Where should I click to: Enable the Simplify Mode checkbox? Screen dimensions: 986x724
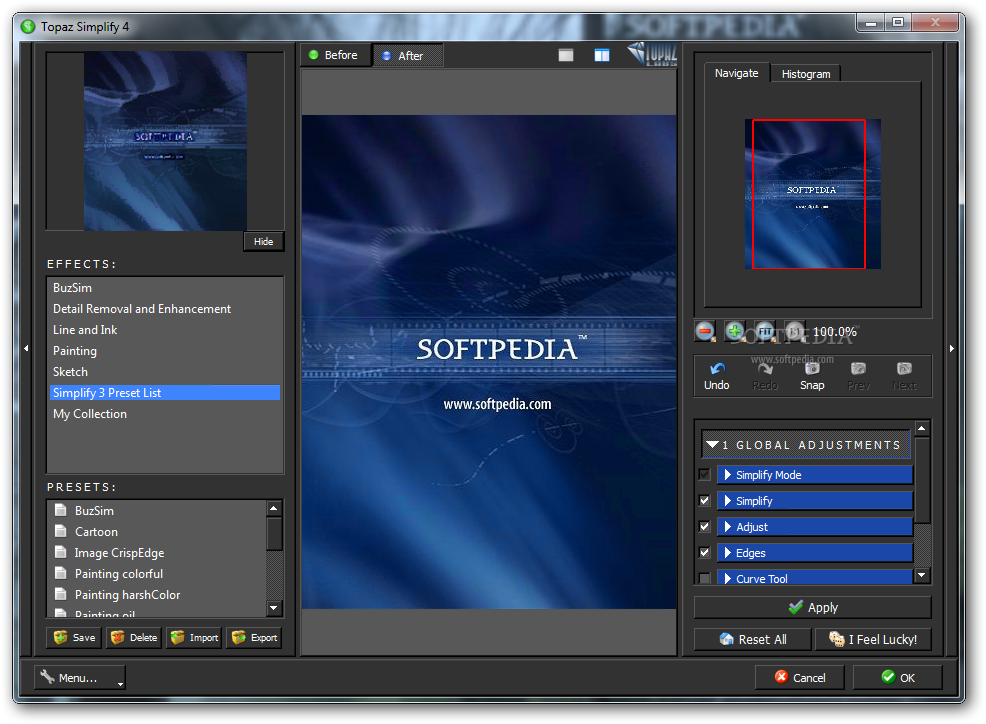(x=704, y=475)
